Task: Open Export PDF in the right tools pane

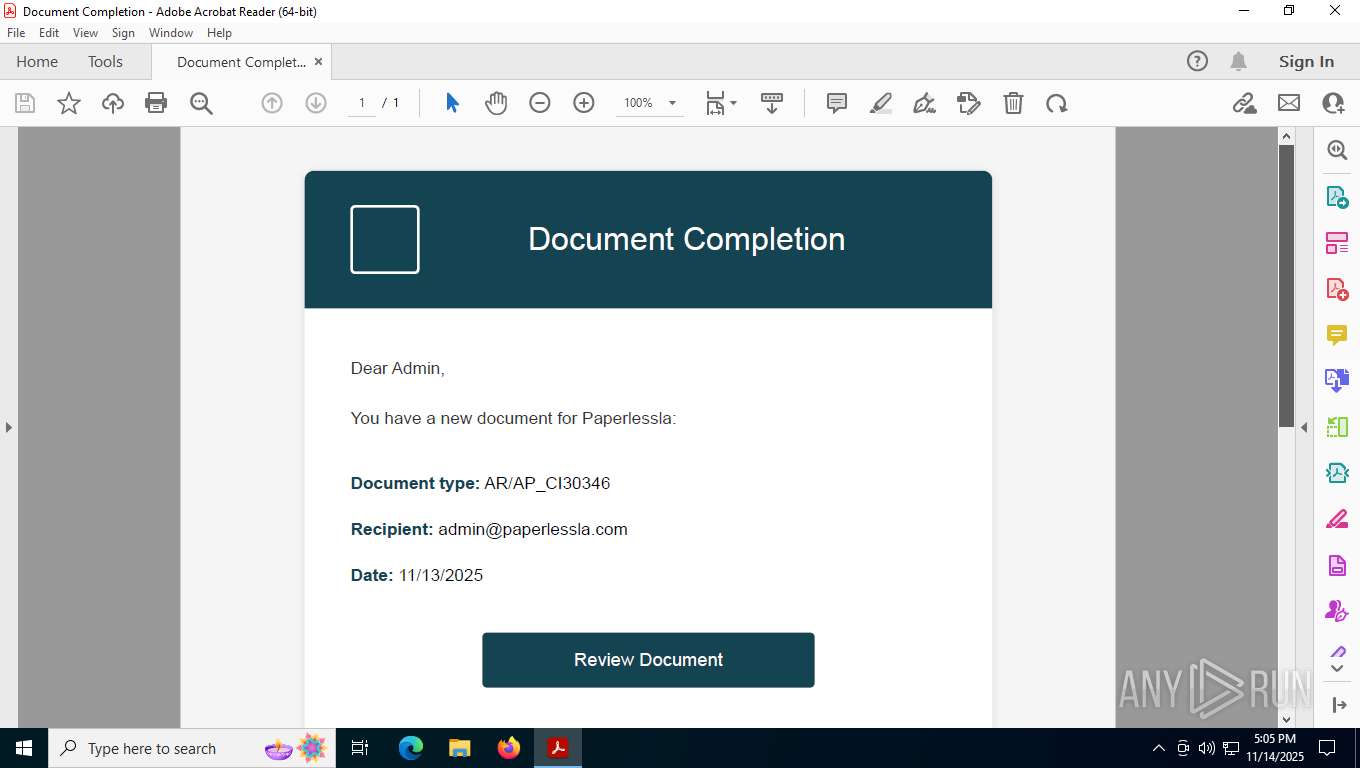Action: pyautogui.click(x=1337, y=197)
